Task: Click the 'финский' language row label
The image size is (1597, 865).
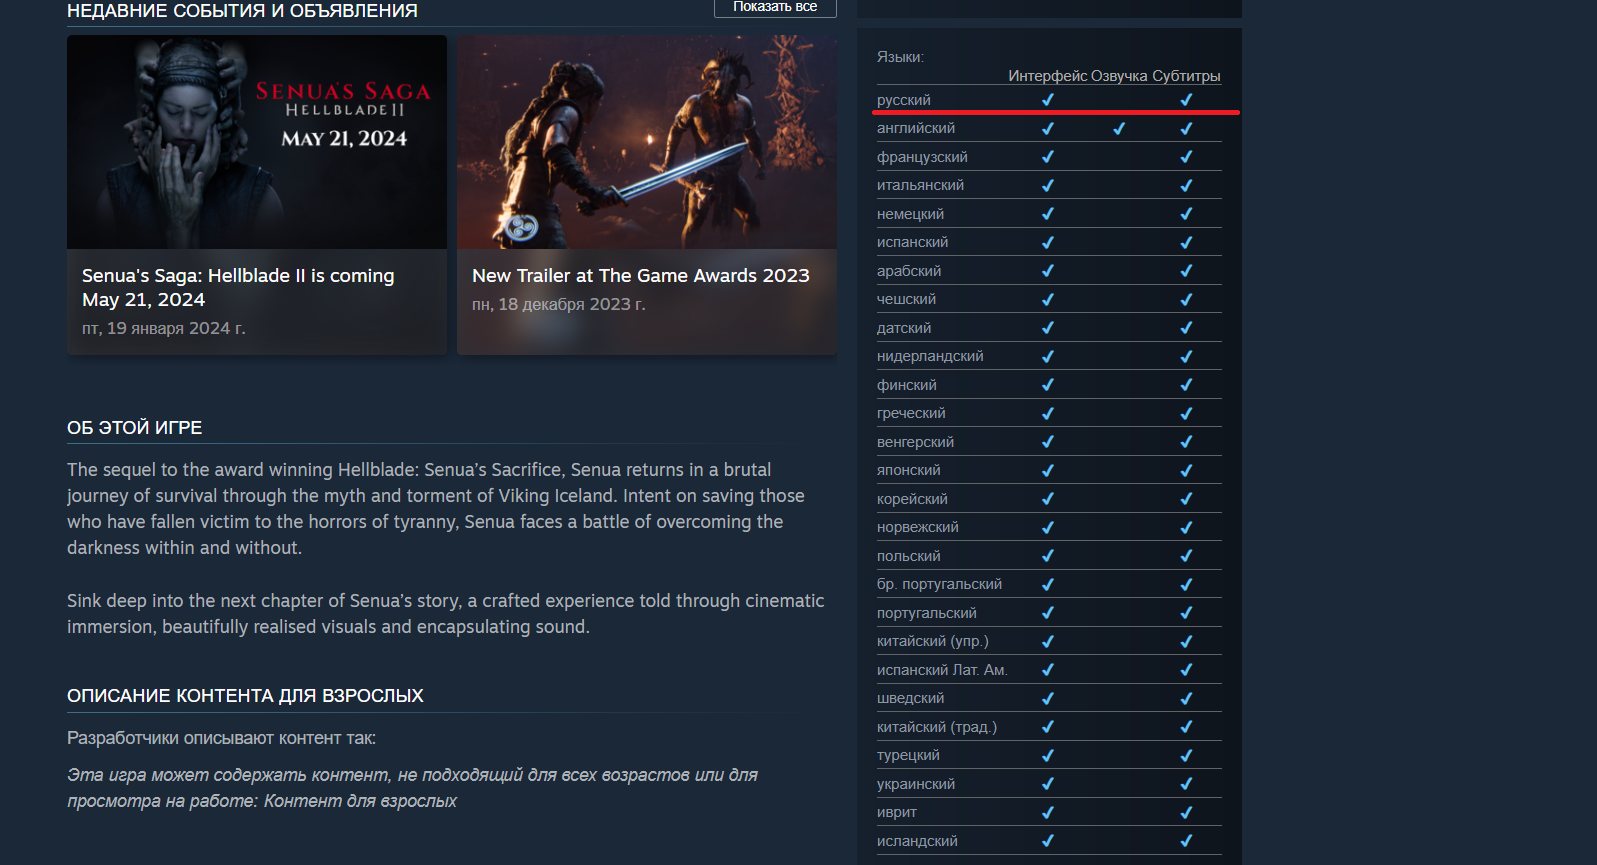Action: 907,385
